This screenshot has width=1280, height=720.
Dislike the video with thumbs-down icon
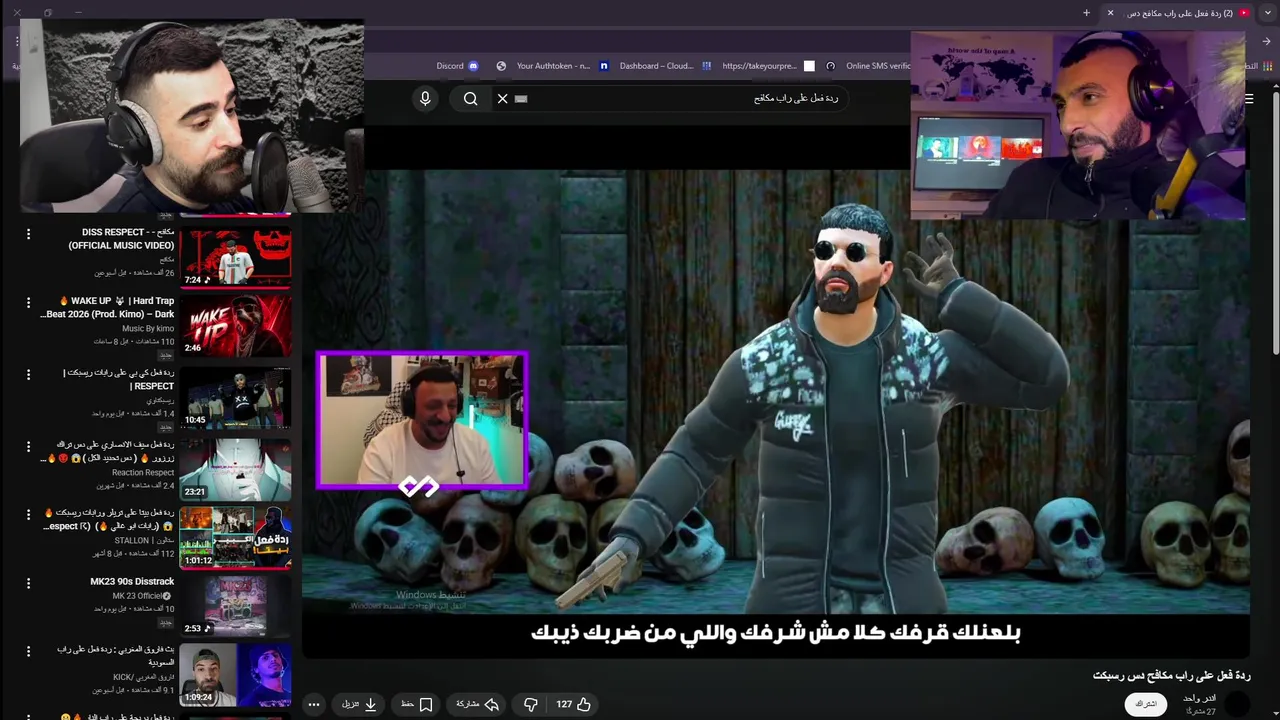pos(531,704)
